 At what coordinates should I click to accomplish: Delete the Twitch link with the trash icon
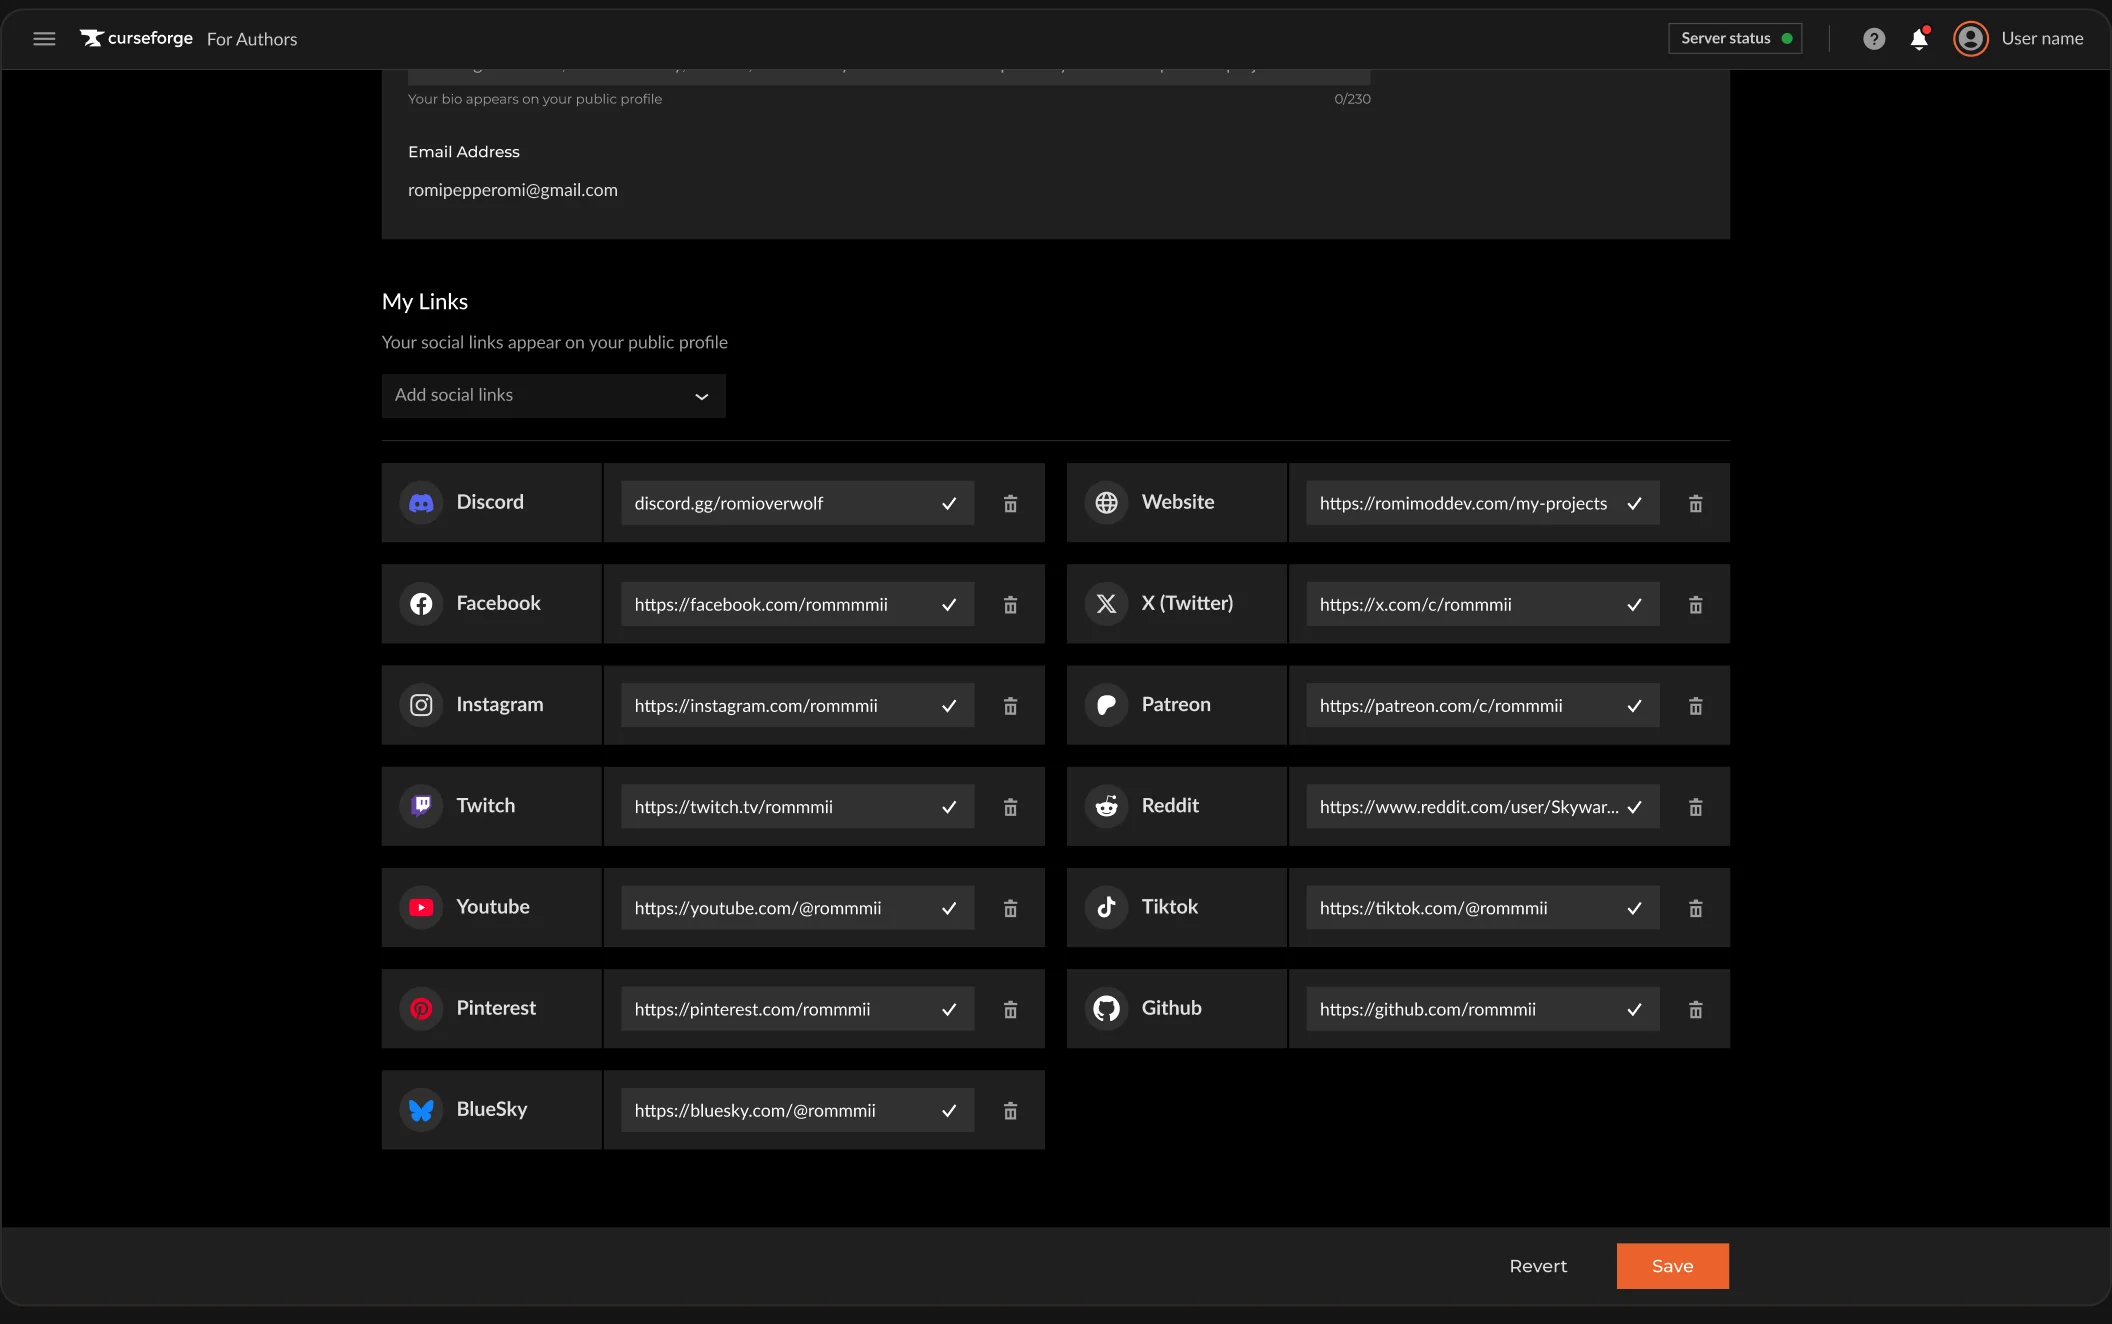click(x=1010, y=806)
